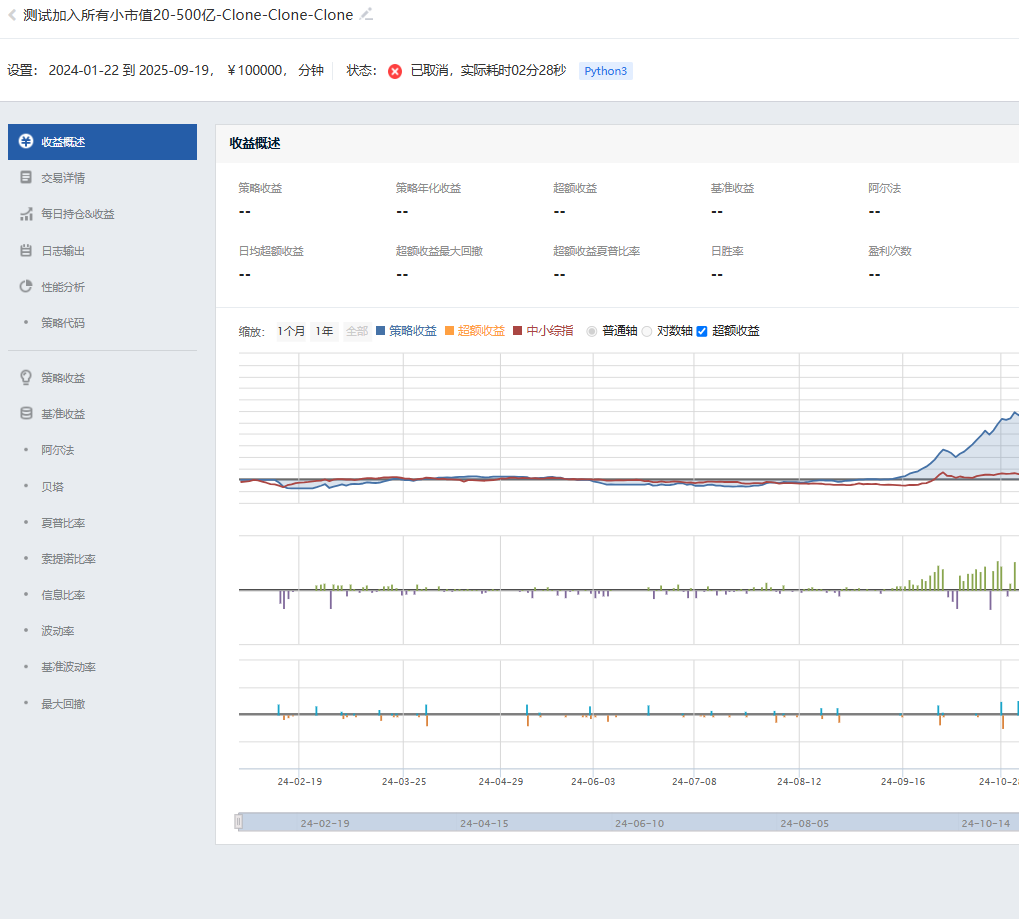The height and width of the screenshot is (919, 1019).
Task: Click the 策略收益 lightbulb icon
Action: click(x=26, y=378)
